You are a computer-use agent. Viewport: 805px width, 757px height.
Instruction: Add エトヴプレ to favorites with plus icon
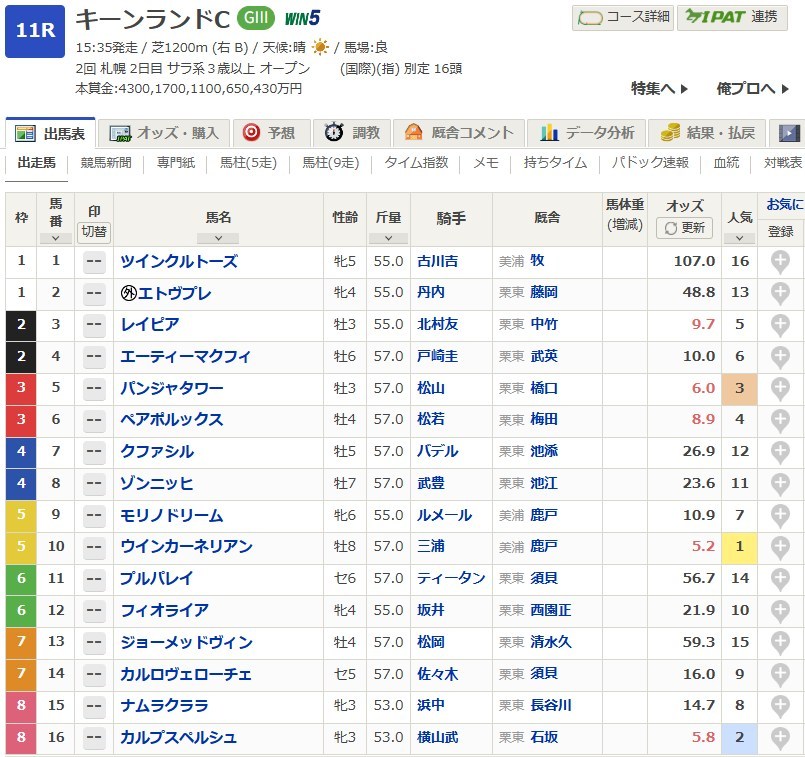coord(780,293)
